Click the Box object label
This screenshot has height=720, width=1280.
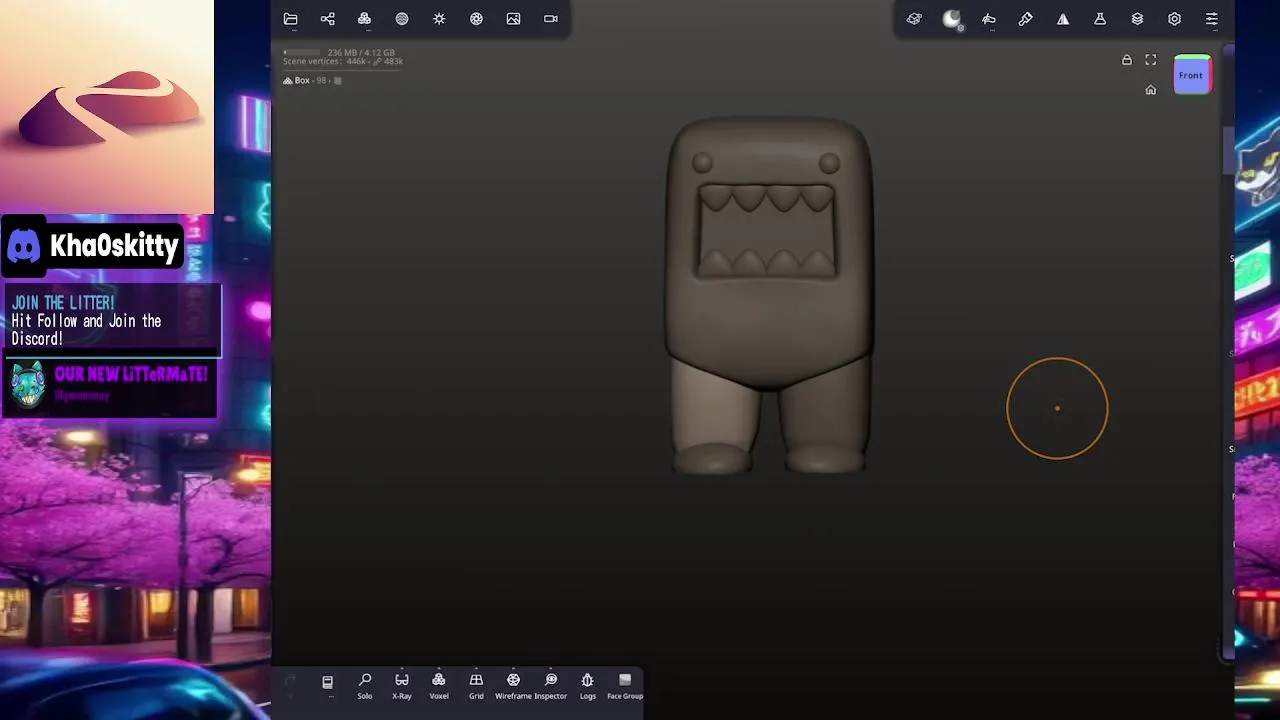302,80
